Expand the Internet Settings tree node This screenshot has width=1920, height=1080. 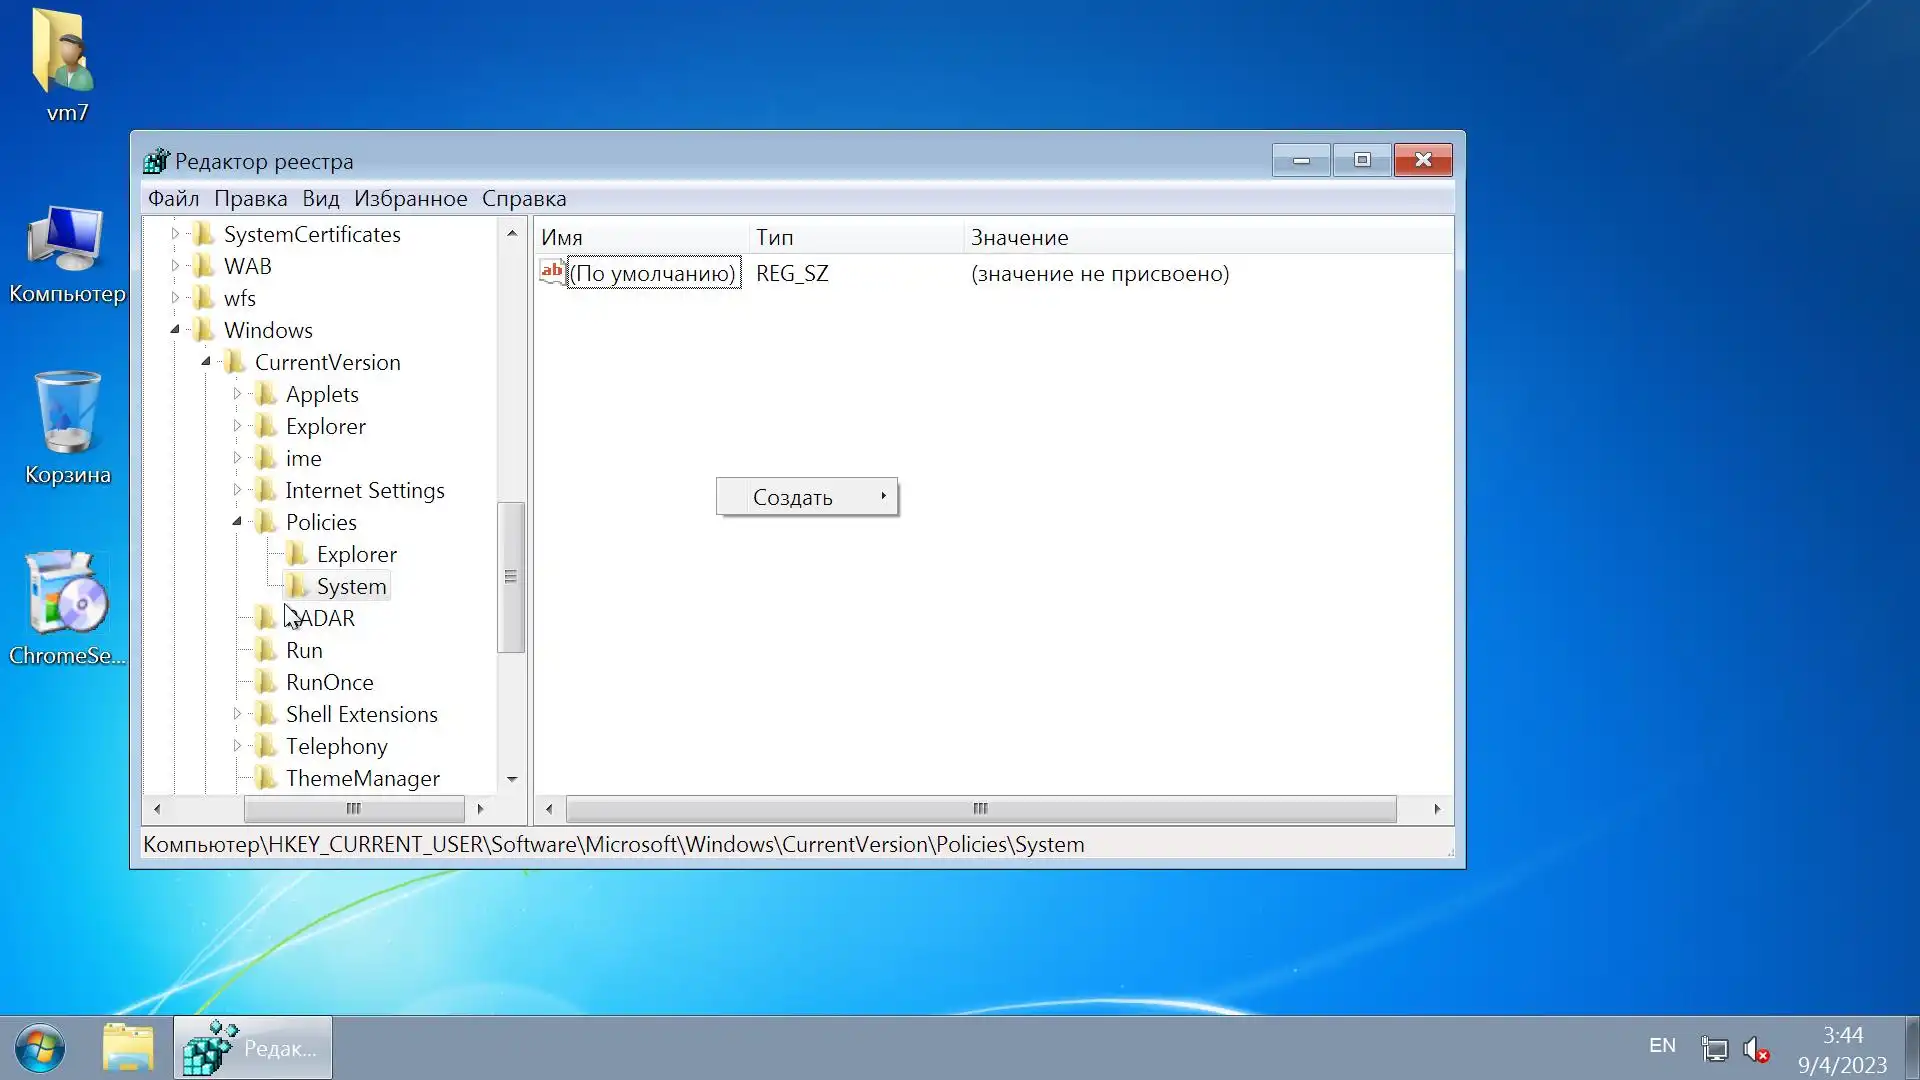pyautogui.click(x=237, y=490)
